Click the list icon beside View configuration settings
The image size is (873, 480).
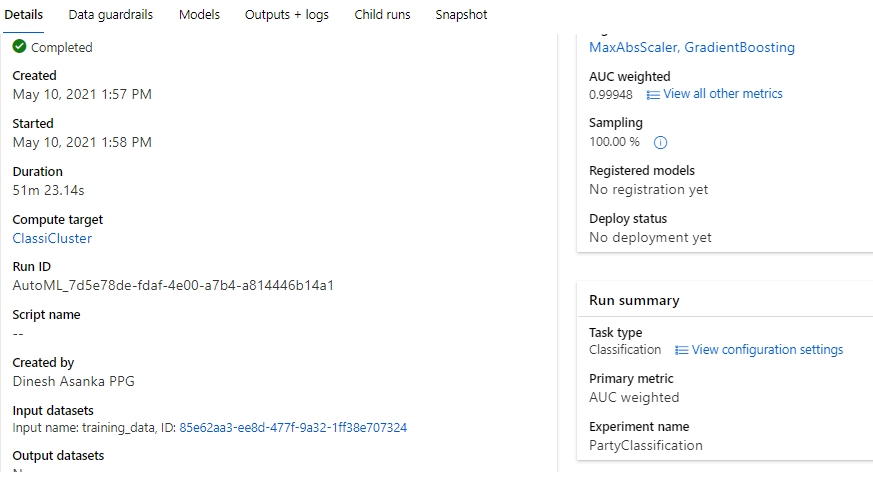[682, 350]
